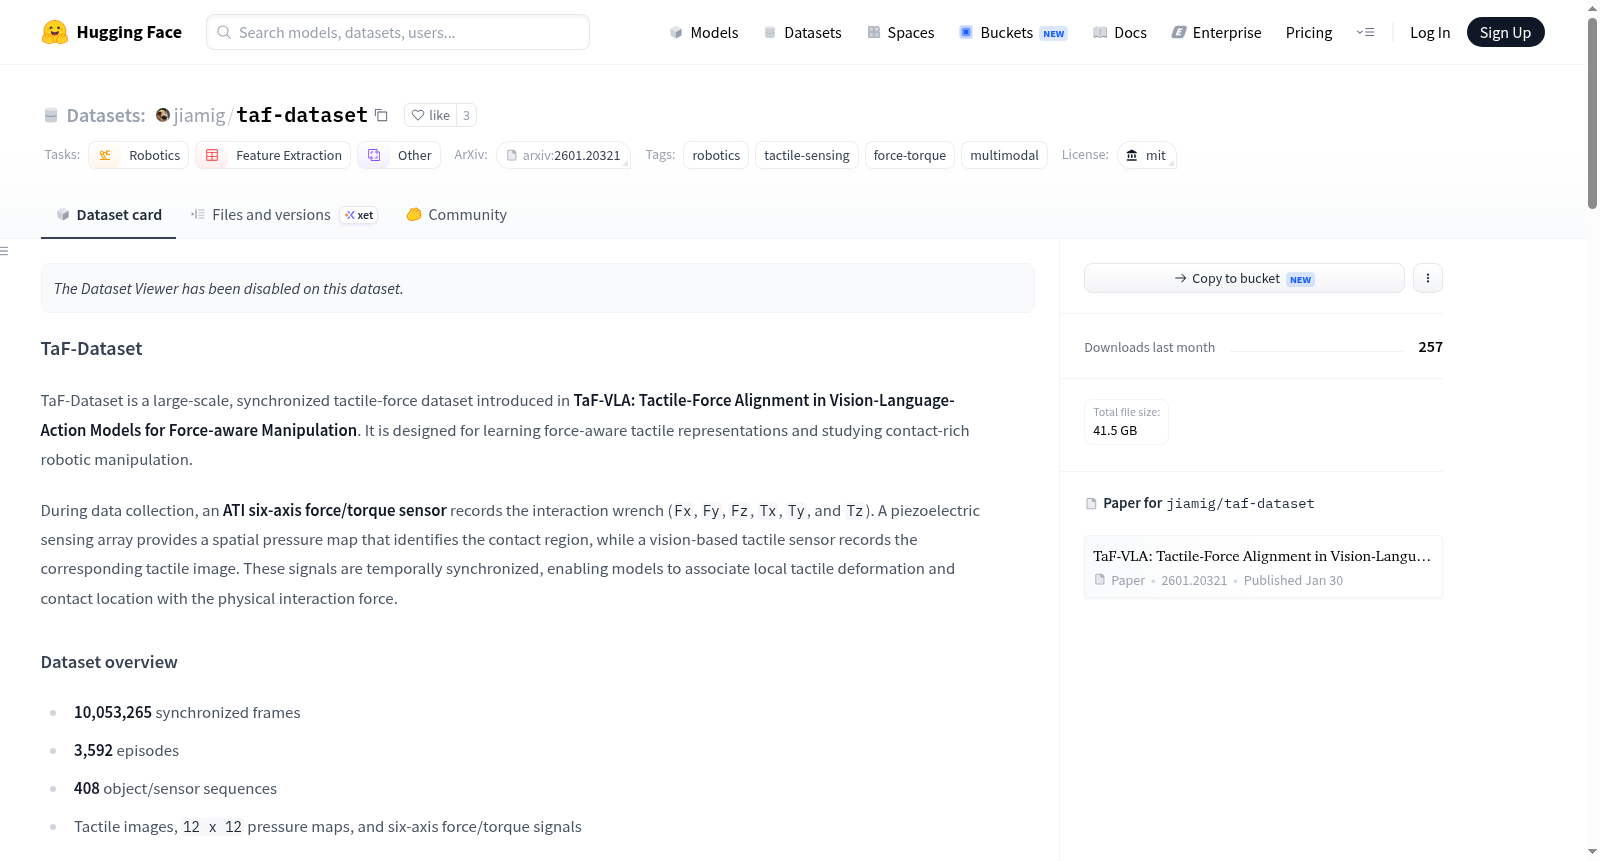Select the tactile-sensing tag
The height and width of the screenshot is (861, 1600).
(807, 155)
